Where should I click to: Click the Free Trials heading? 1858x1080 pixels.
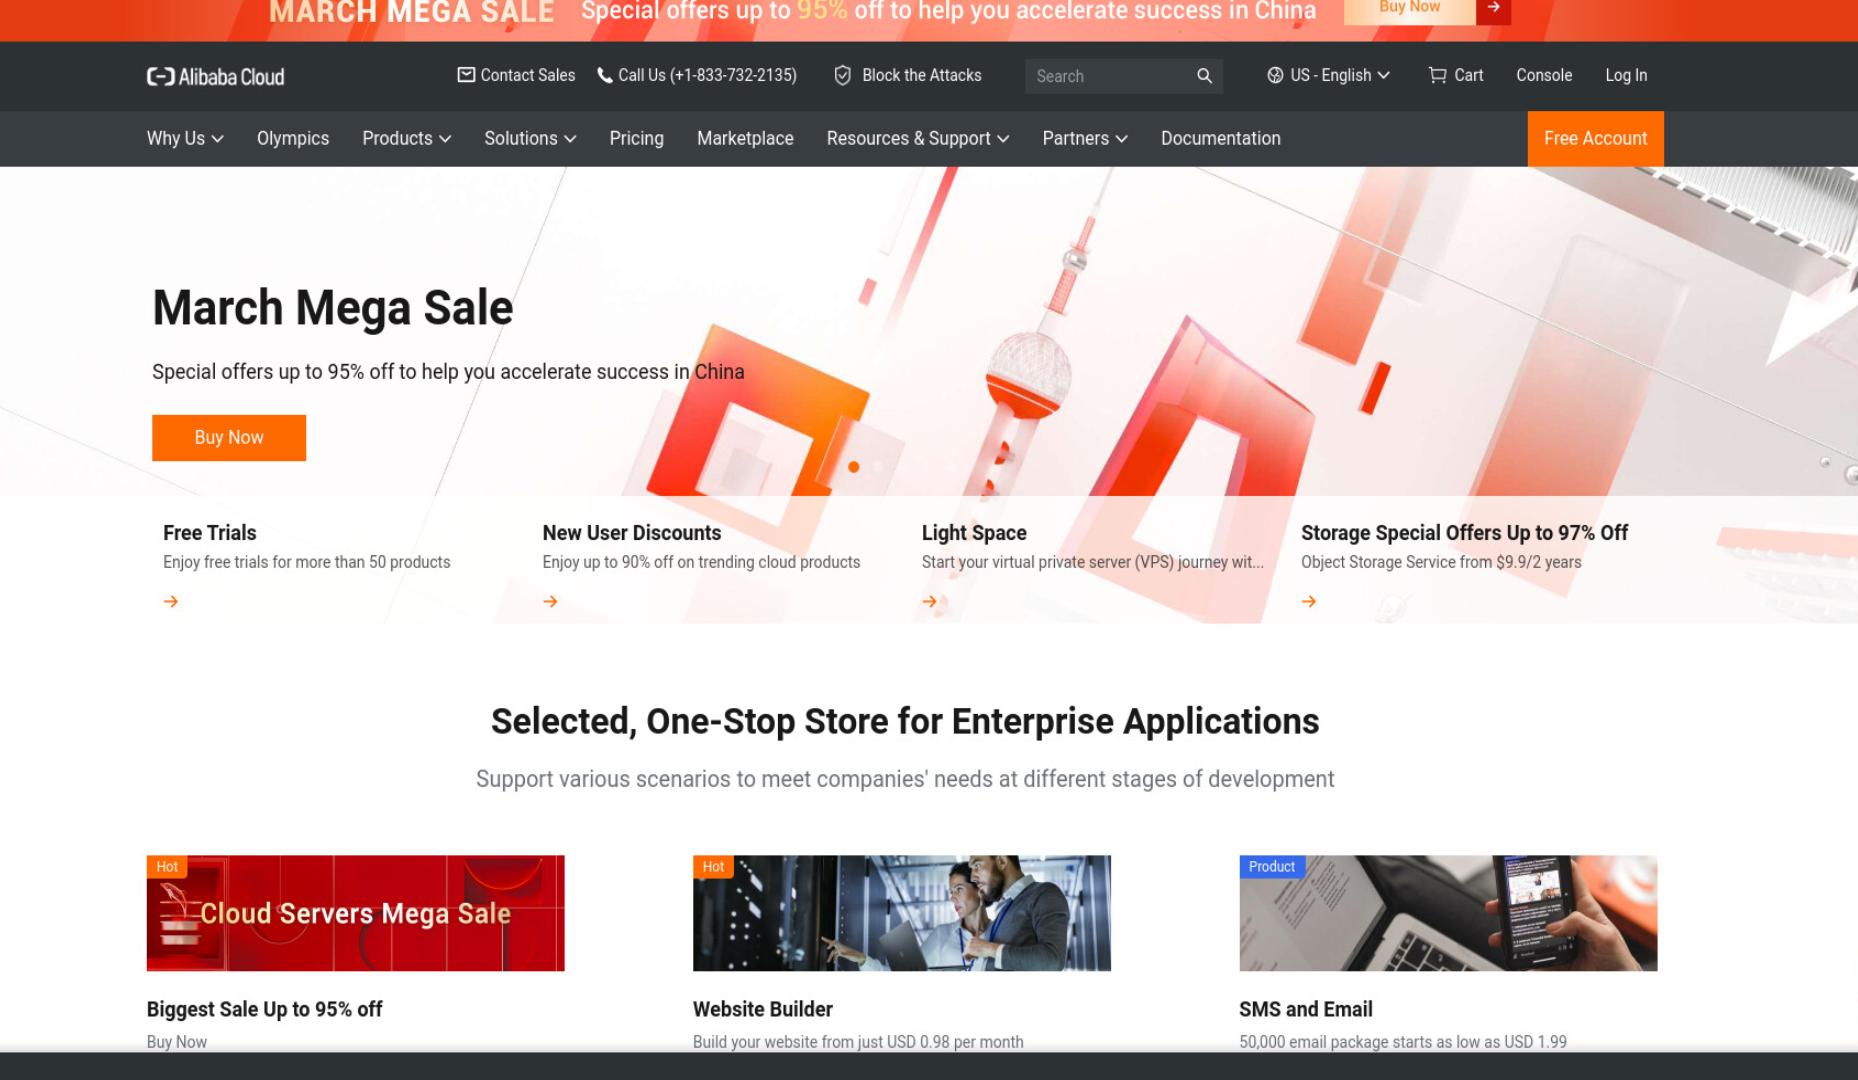pyautogui.click(x=210, y=533)
